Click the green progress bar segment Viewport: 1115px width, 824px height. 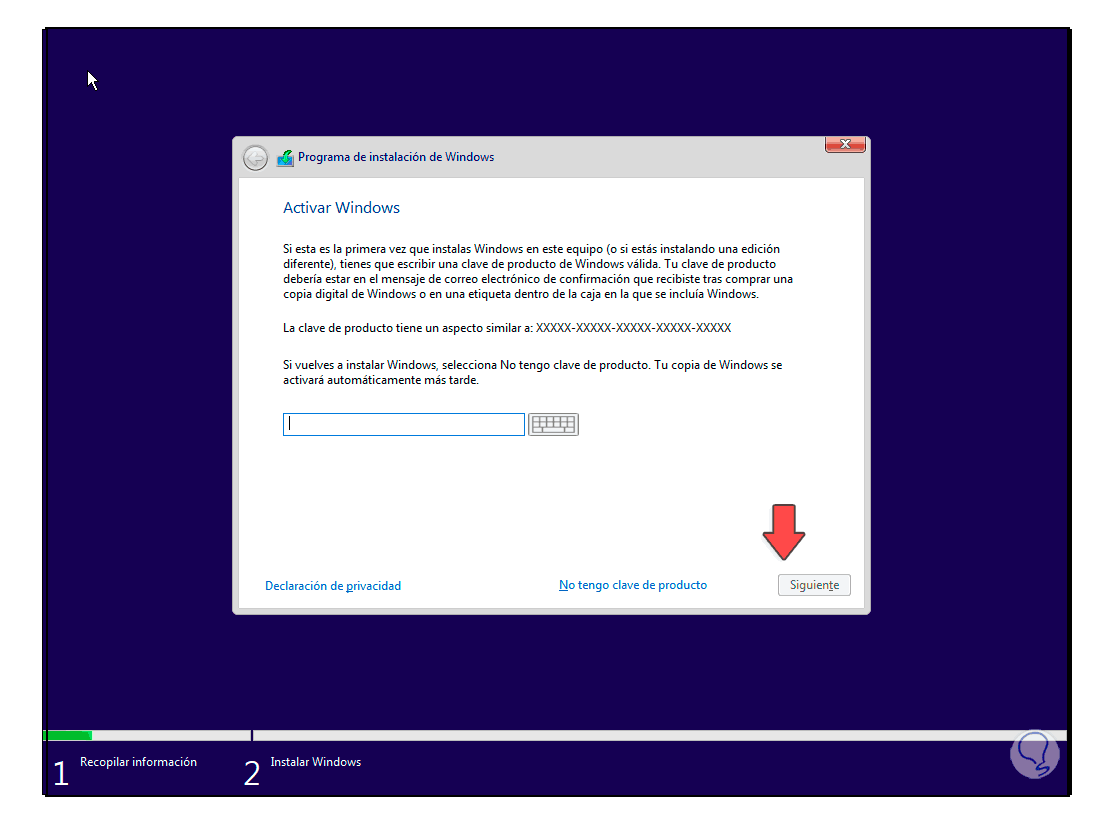tap(68, 734)
